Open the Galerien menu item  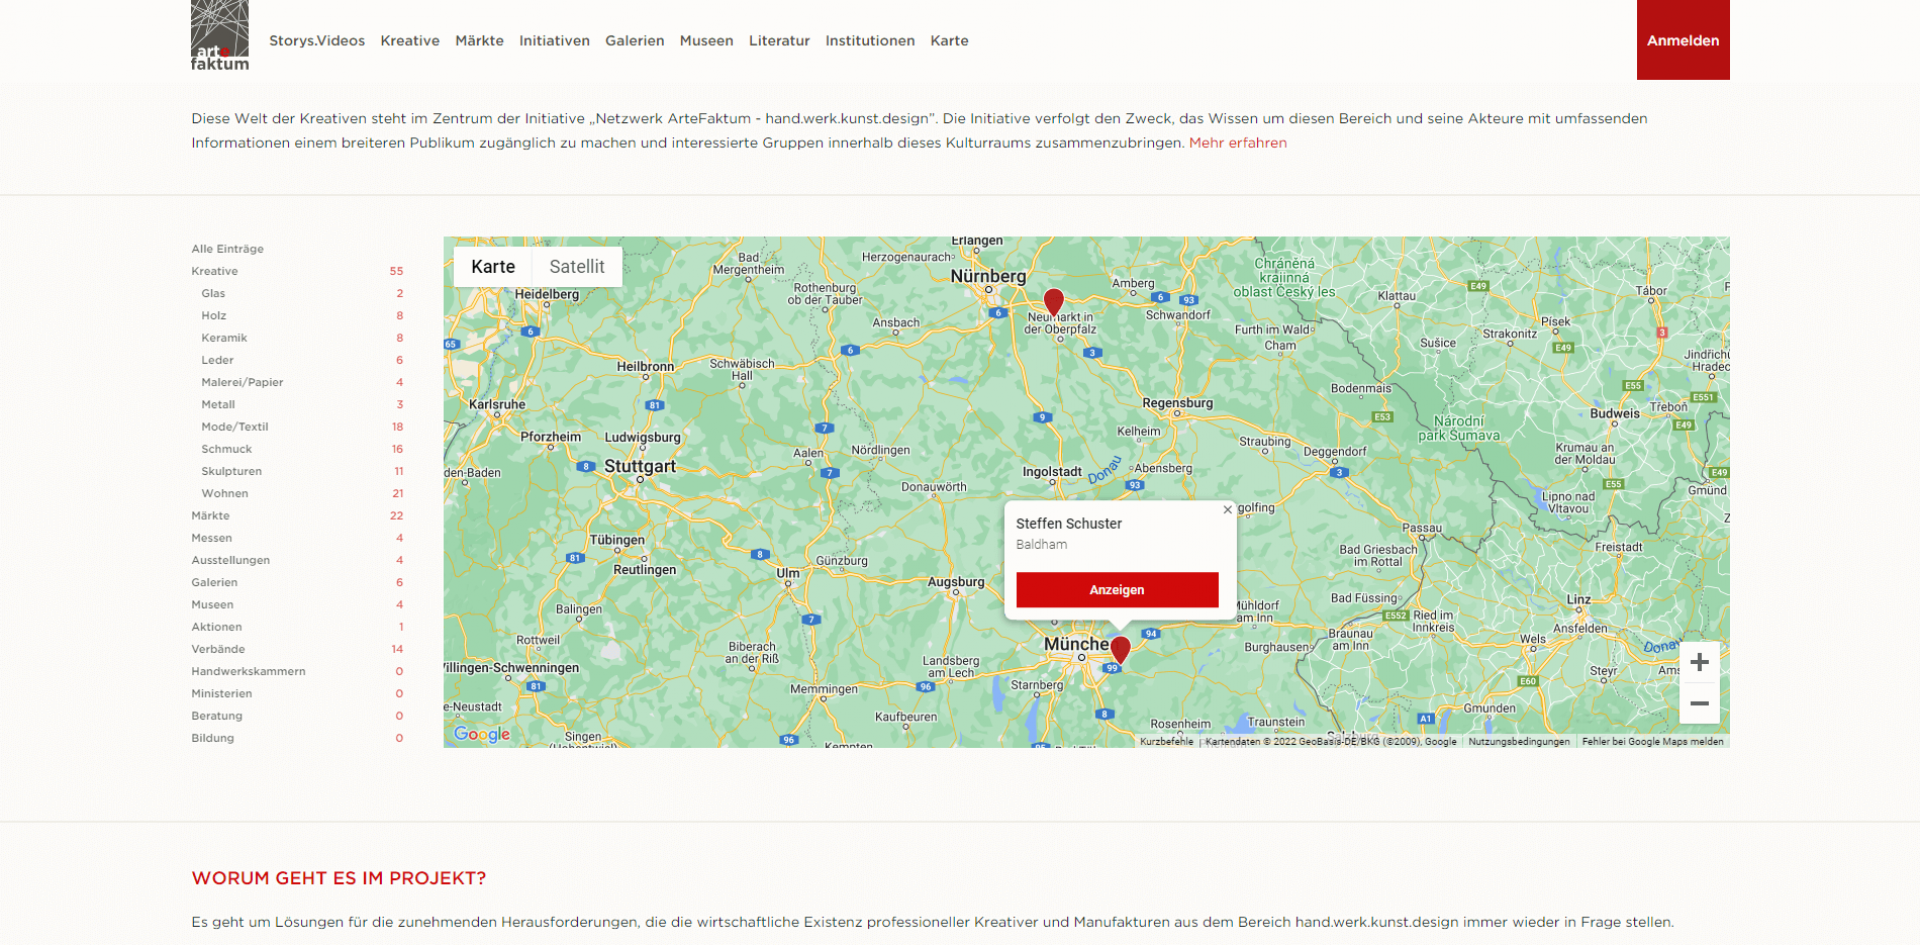point(634,41)
